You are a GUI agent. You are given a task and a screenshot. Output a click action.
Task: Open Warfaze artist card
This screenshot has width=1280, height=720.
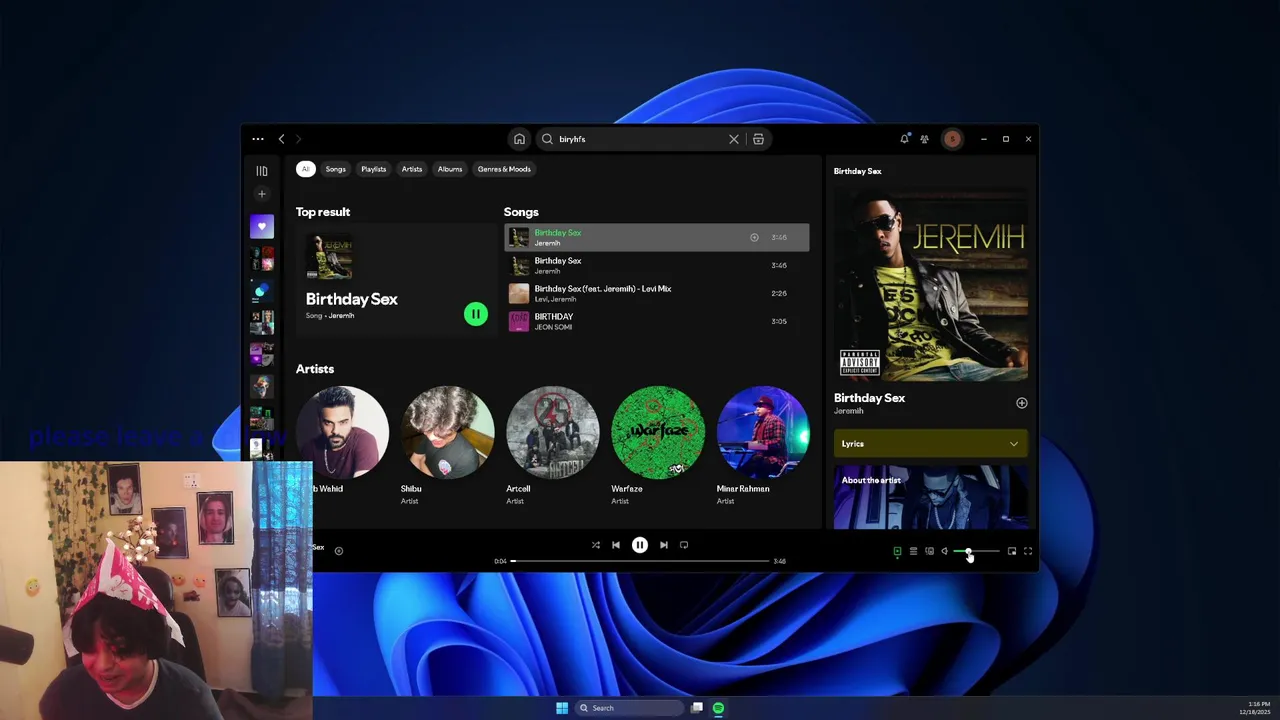click(x=657, y=445)
